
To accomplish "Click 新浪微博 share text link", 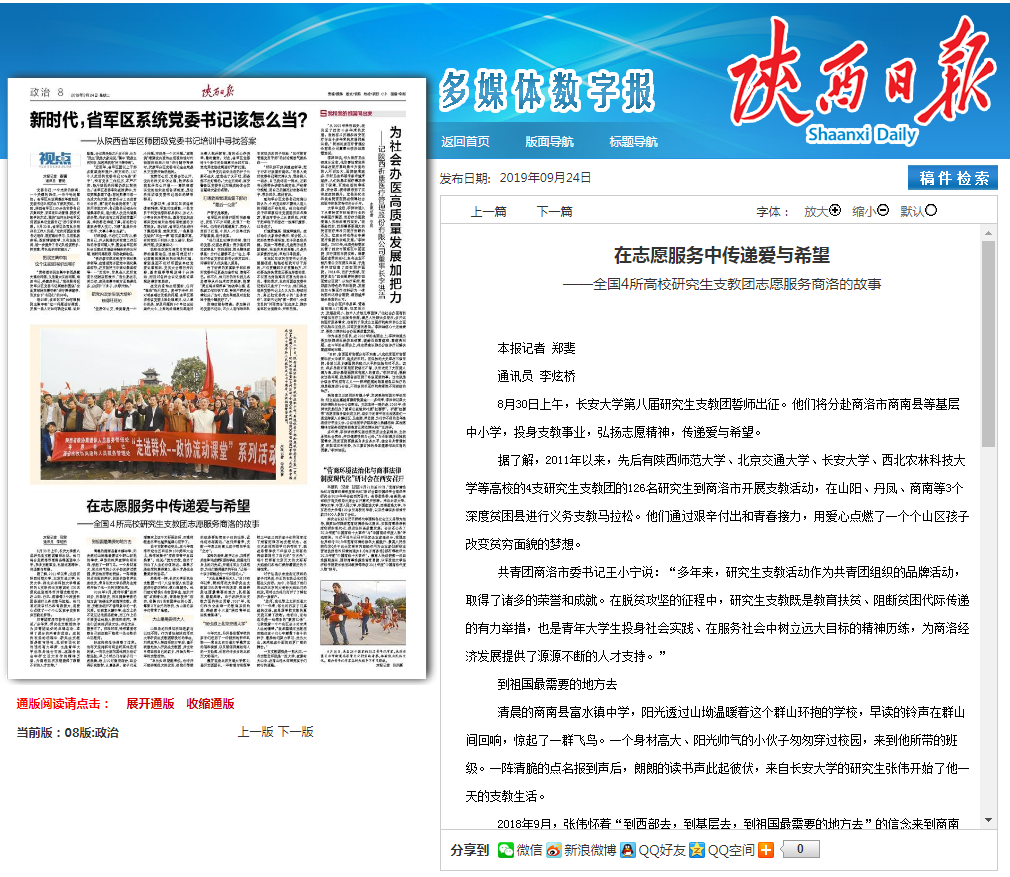I will (590, 851).
